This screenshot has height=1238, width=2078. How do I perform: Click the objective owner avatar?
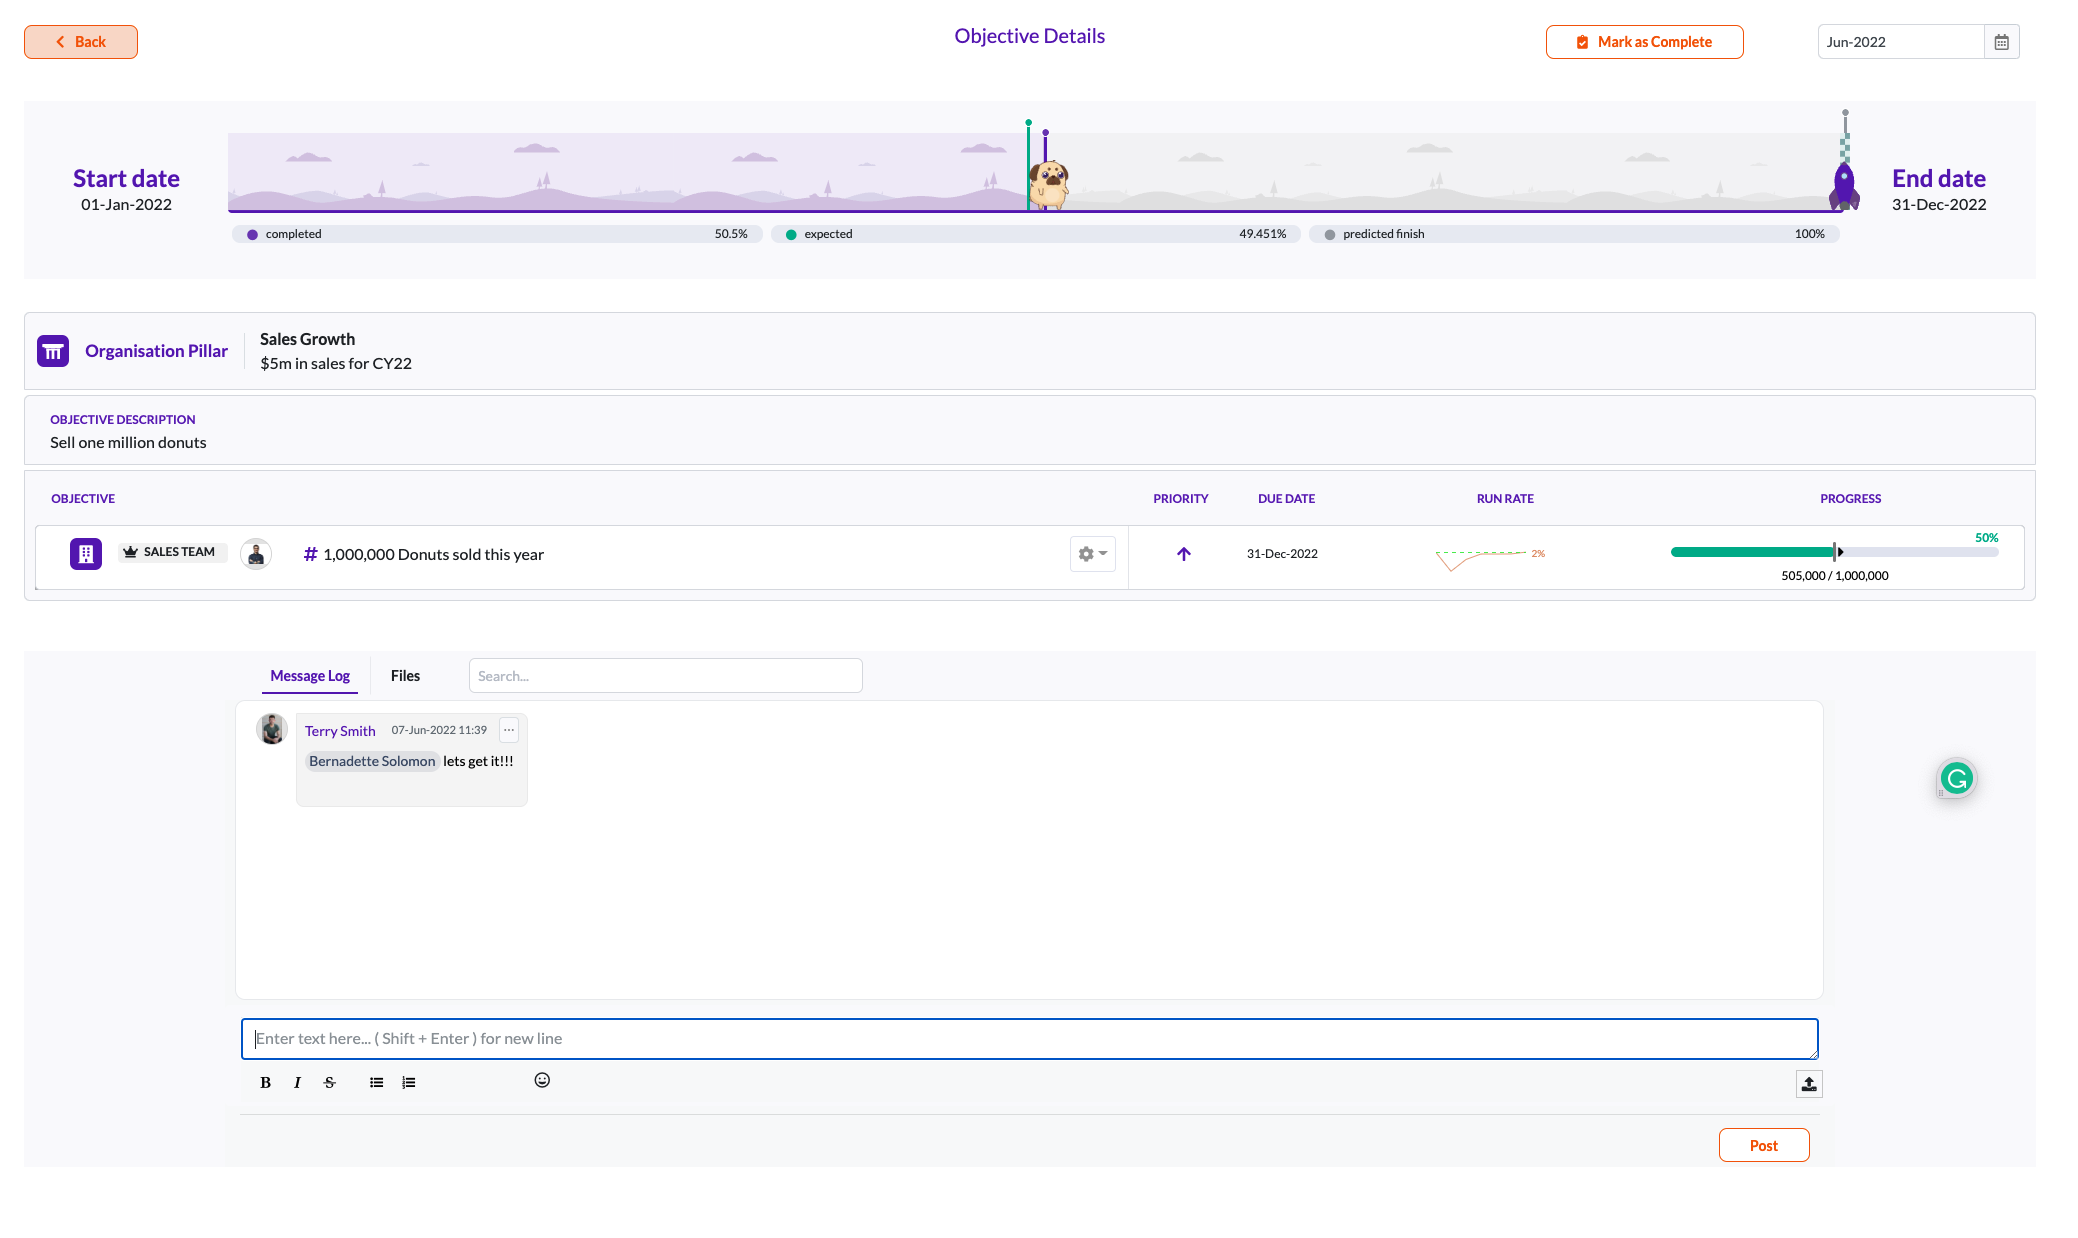(256, 553)
